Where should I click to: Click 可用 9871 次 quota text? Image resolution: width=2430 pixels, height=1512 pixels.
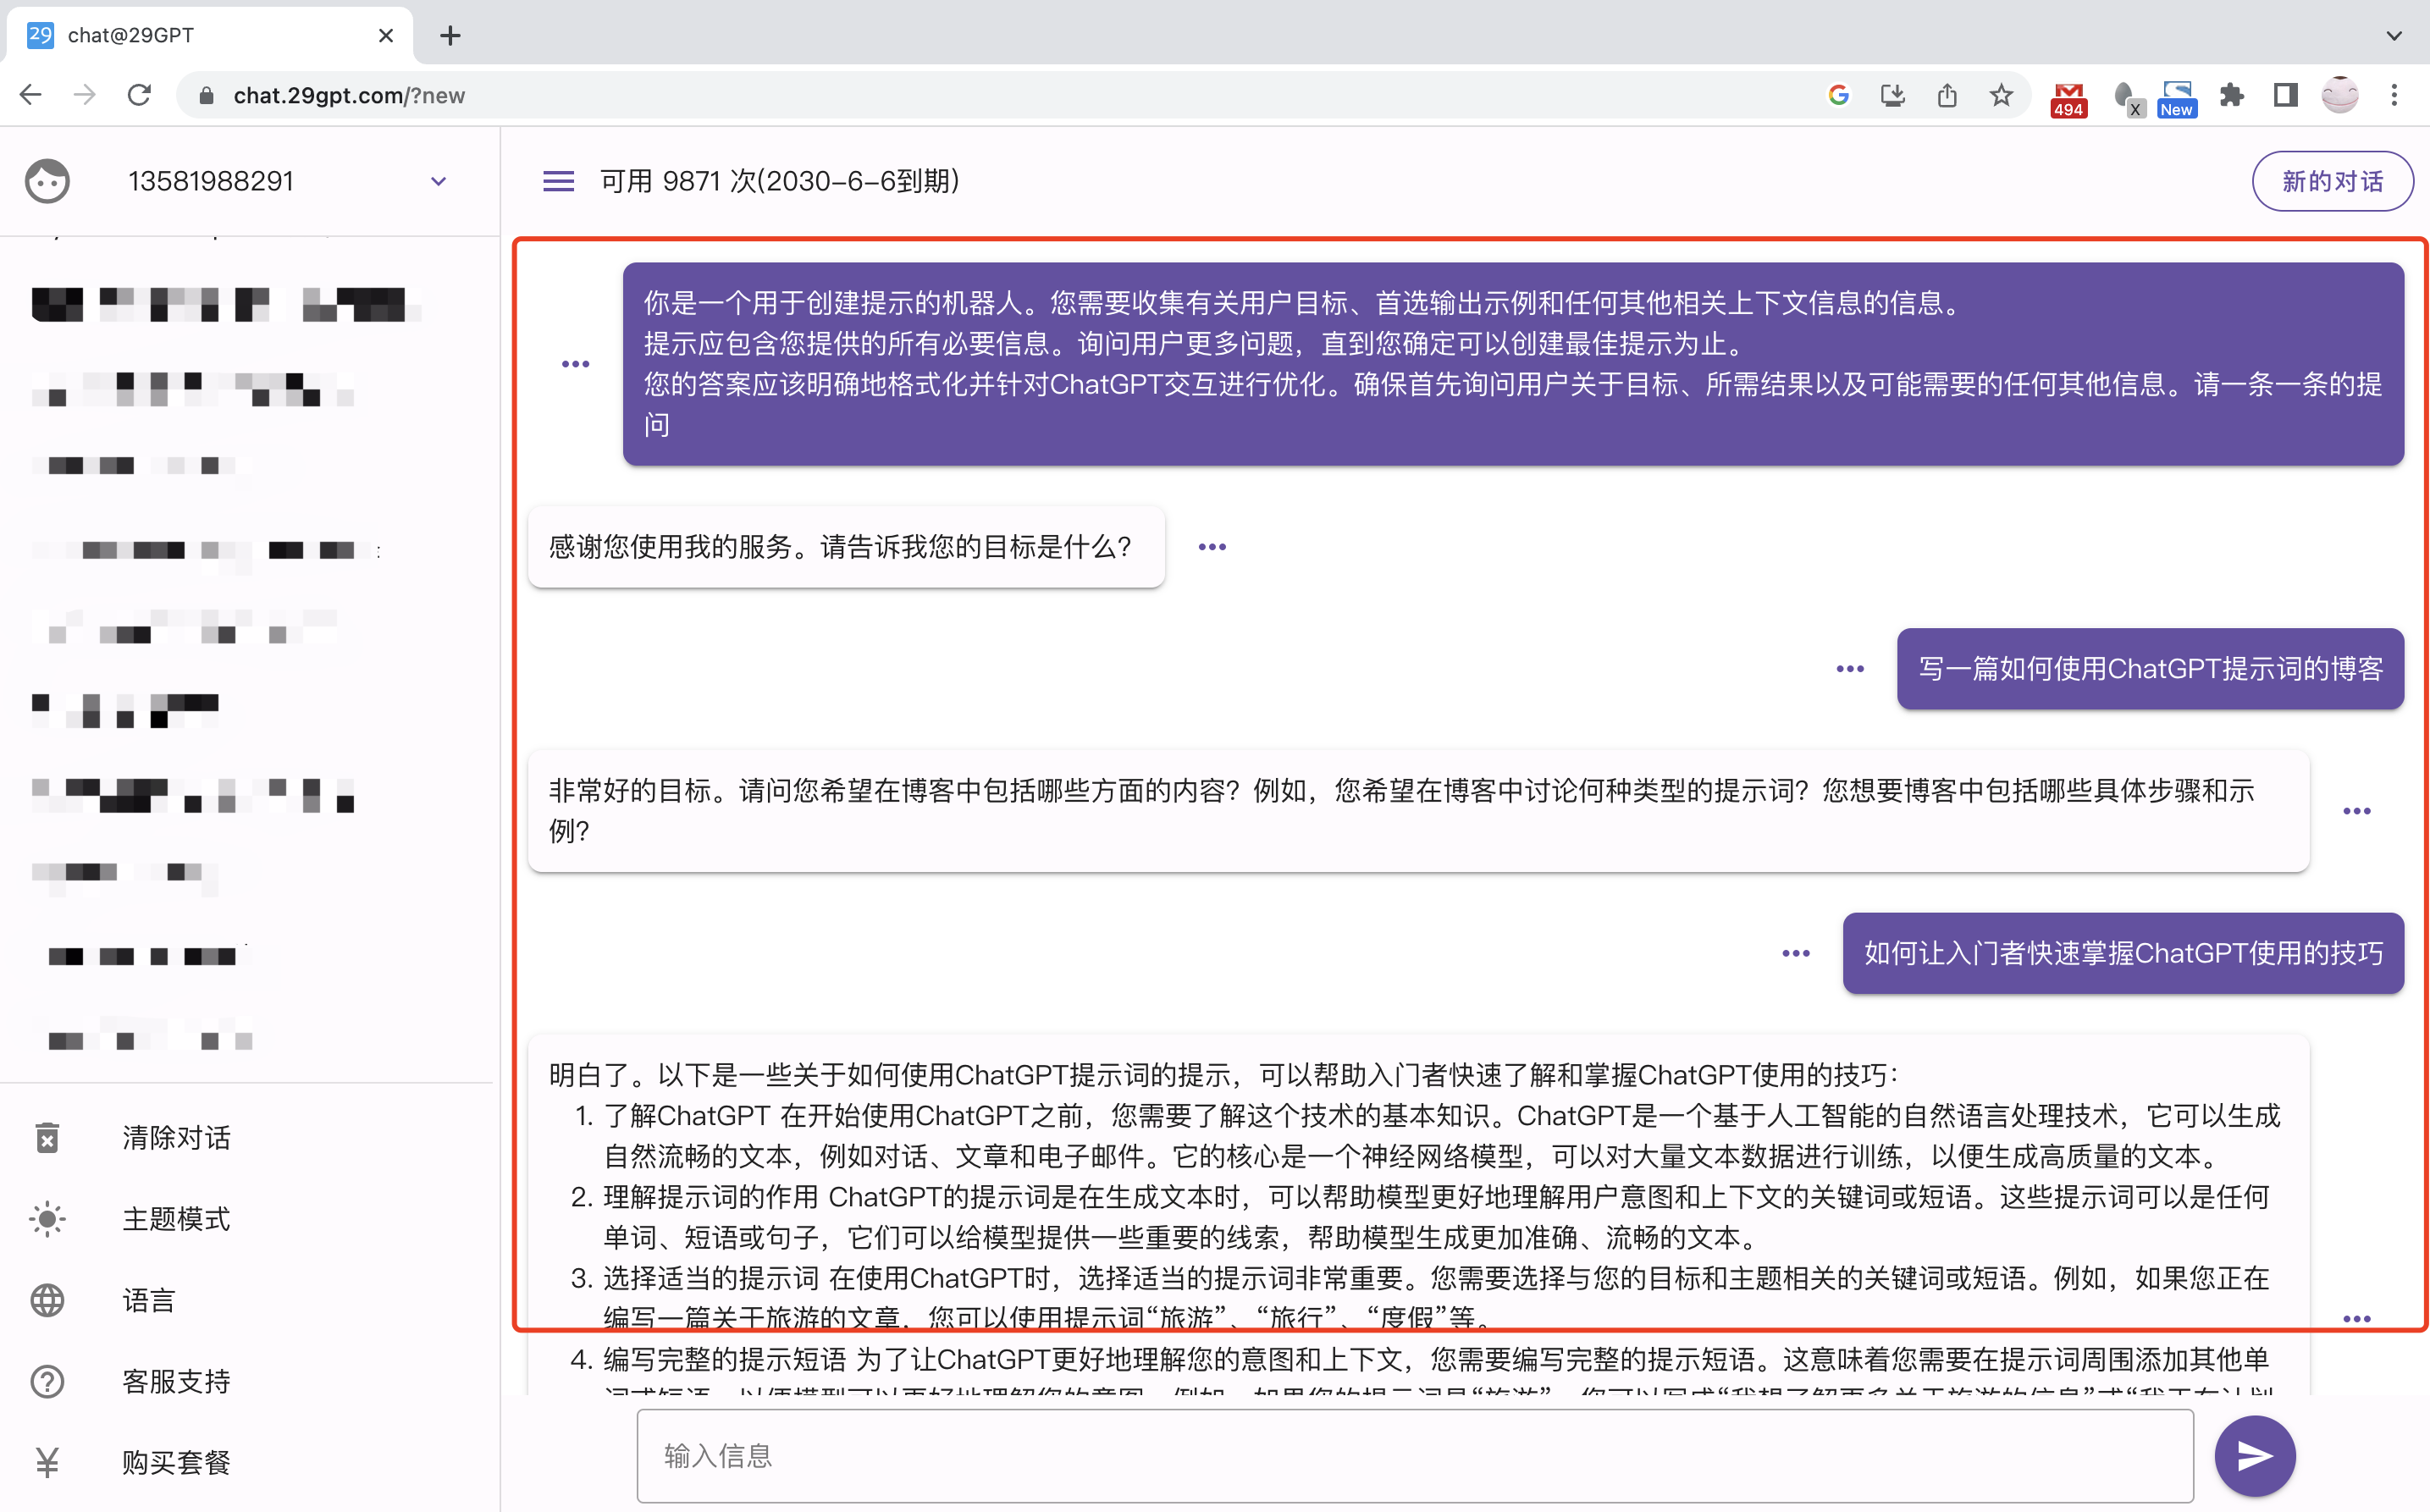(780, 181)
